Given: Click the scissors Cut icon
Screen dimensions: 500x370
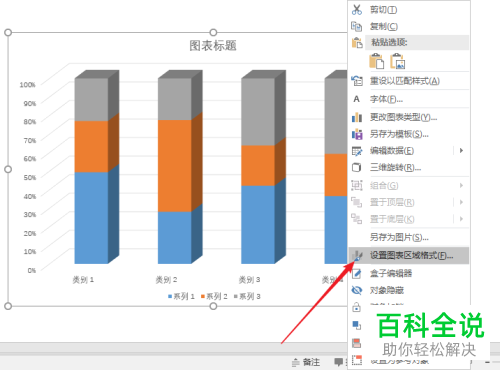Looking at the screenshot, I should click(357, 10).
